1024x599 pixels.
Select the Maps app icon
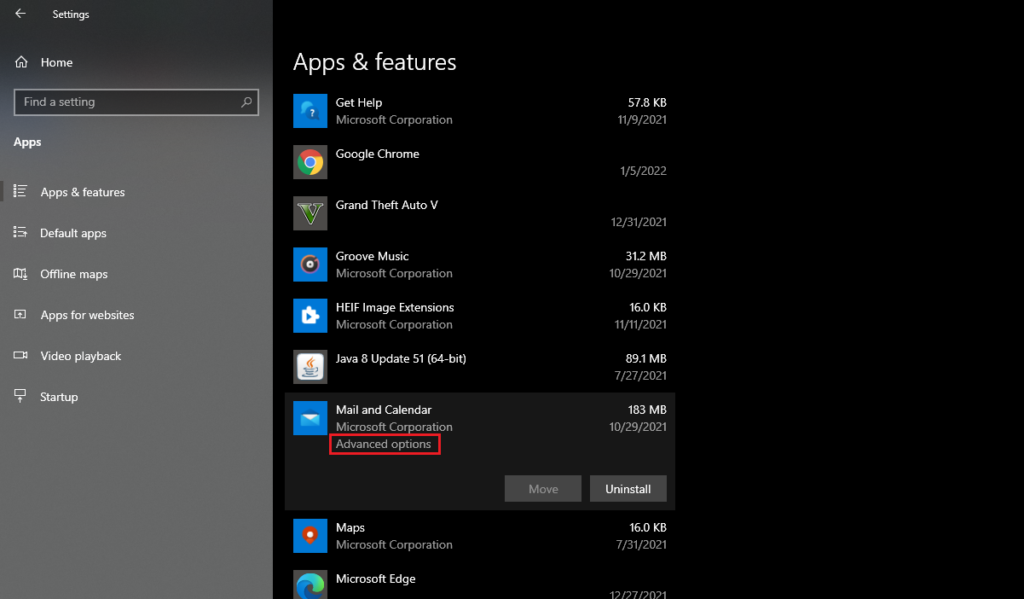310,536
